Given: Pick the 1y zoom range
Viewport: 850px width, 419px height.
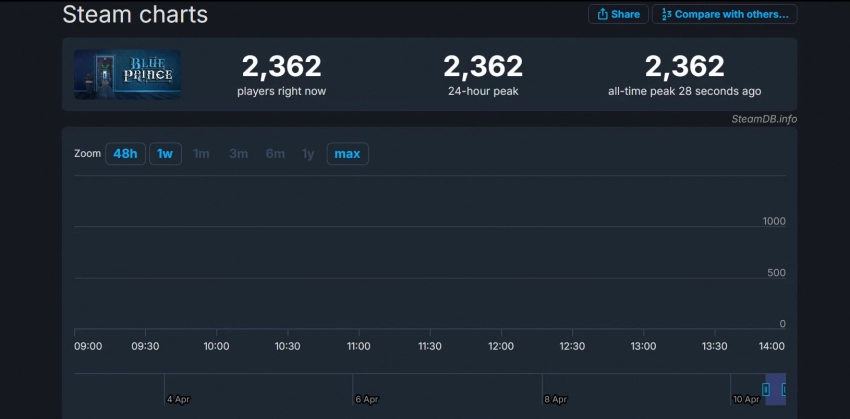Looking at the screenshot, I should point(308,154).
